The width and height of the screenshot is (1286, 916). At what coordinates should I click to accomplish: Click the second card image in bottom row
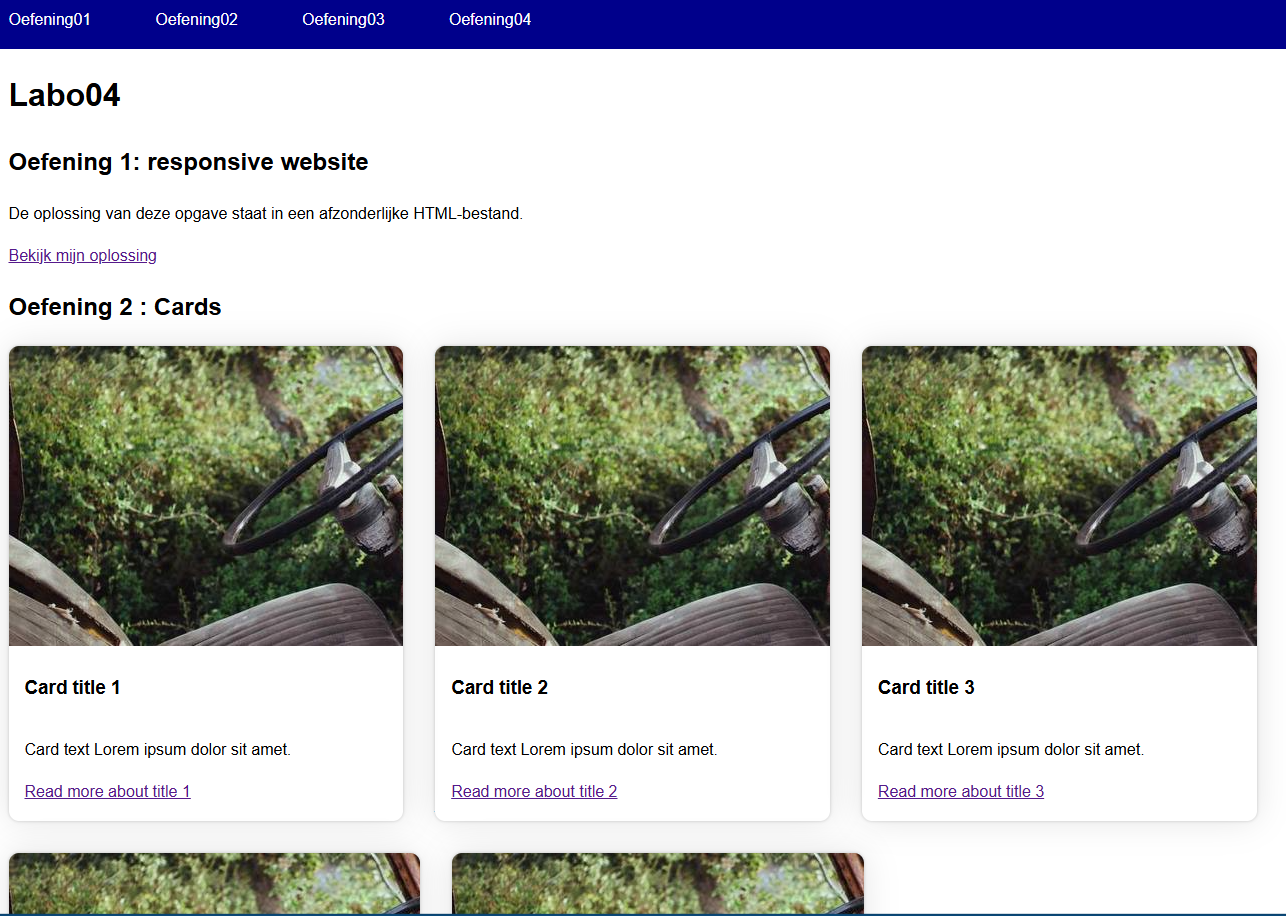657,883
